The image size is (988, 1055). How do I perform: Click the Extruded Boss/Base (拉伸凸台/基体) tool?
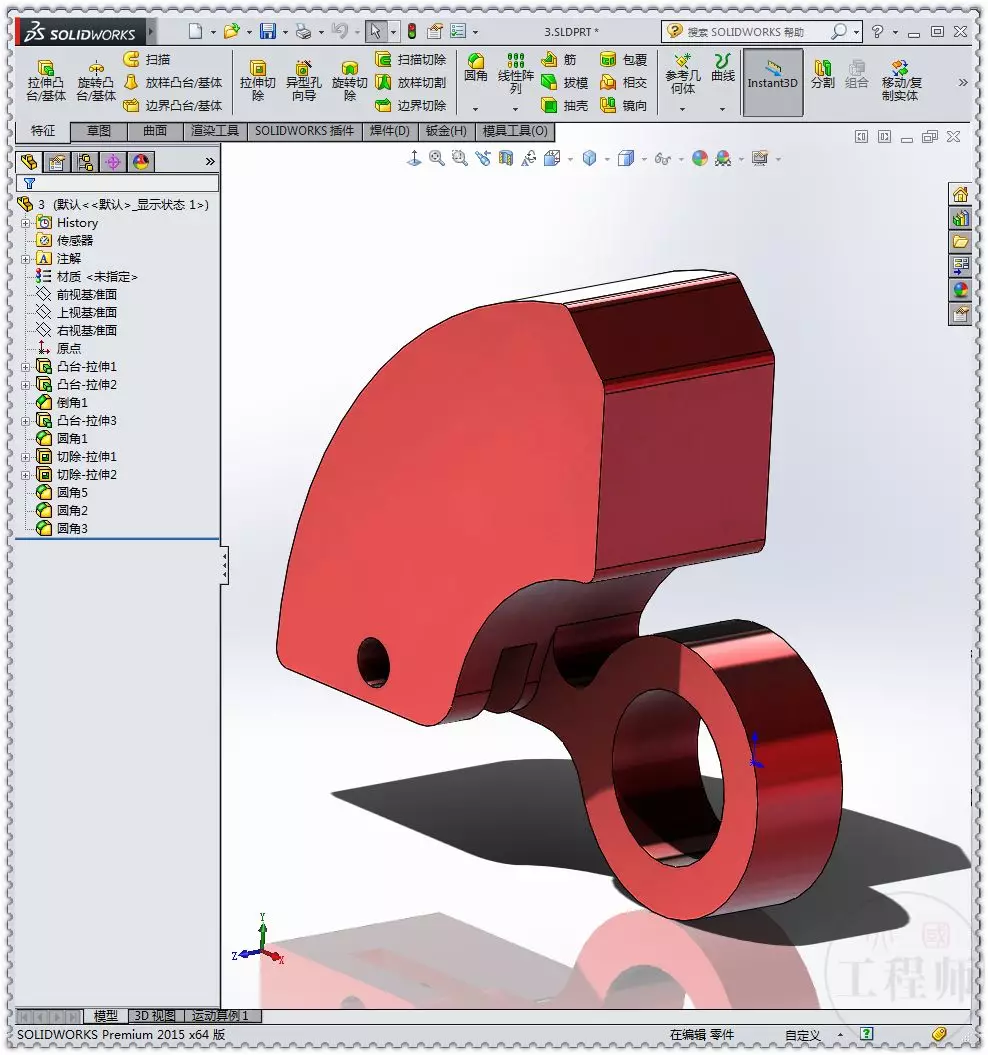tap(46, 81)
